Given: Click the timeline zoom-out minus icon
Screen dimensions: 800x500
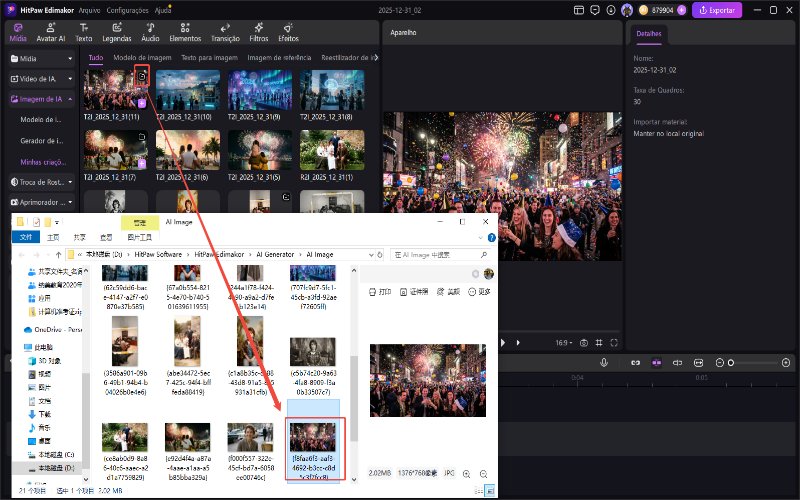Looking at the screenshot, I should 720,363.
